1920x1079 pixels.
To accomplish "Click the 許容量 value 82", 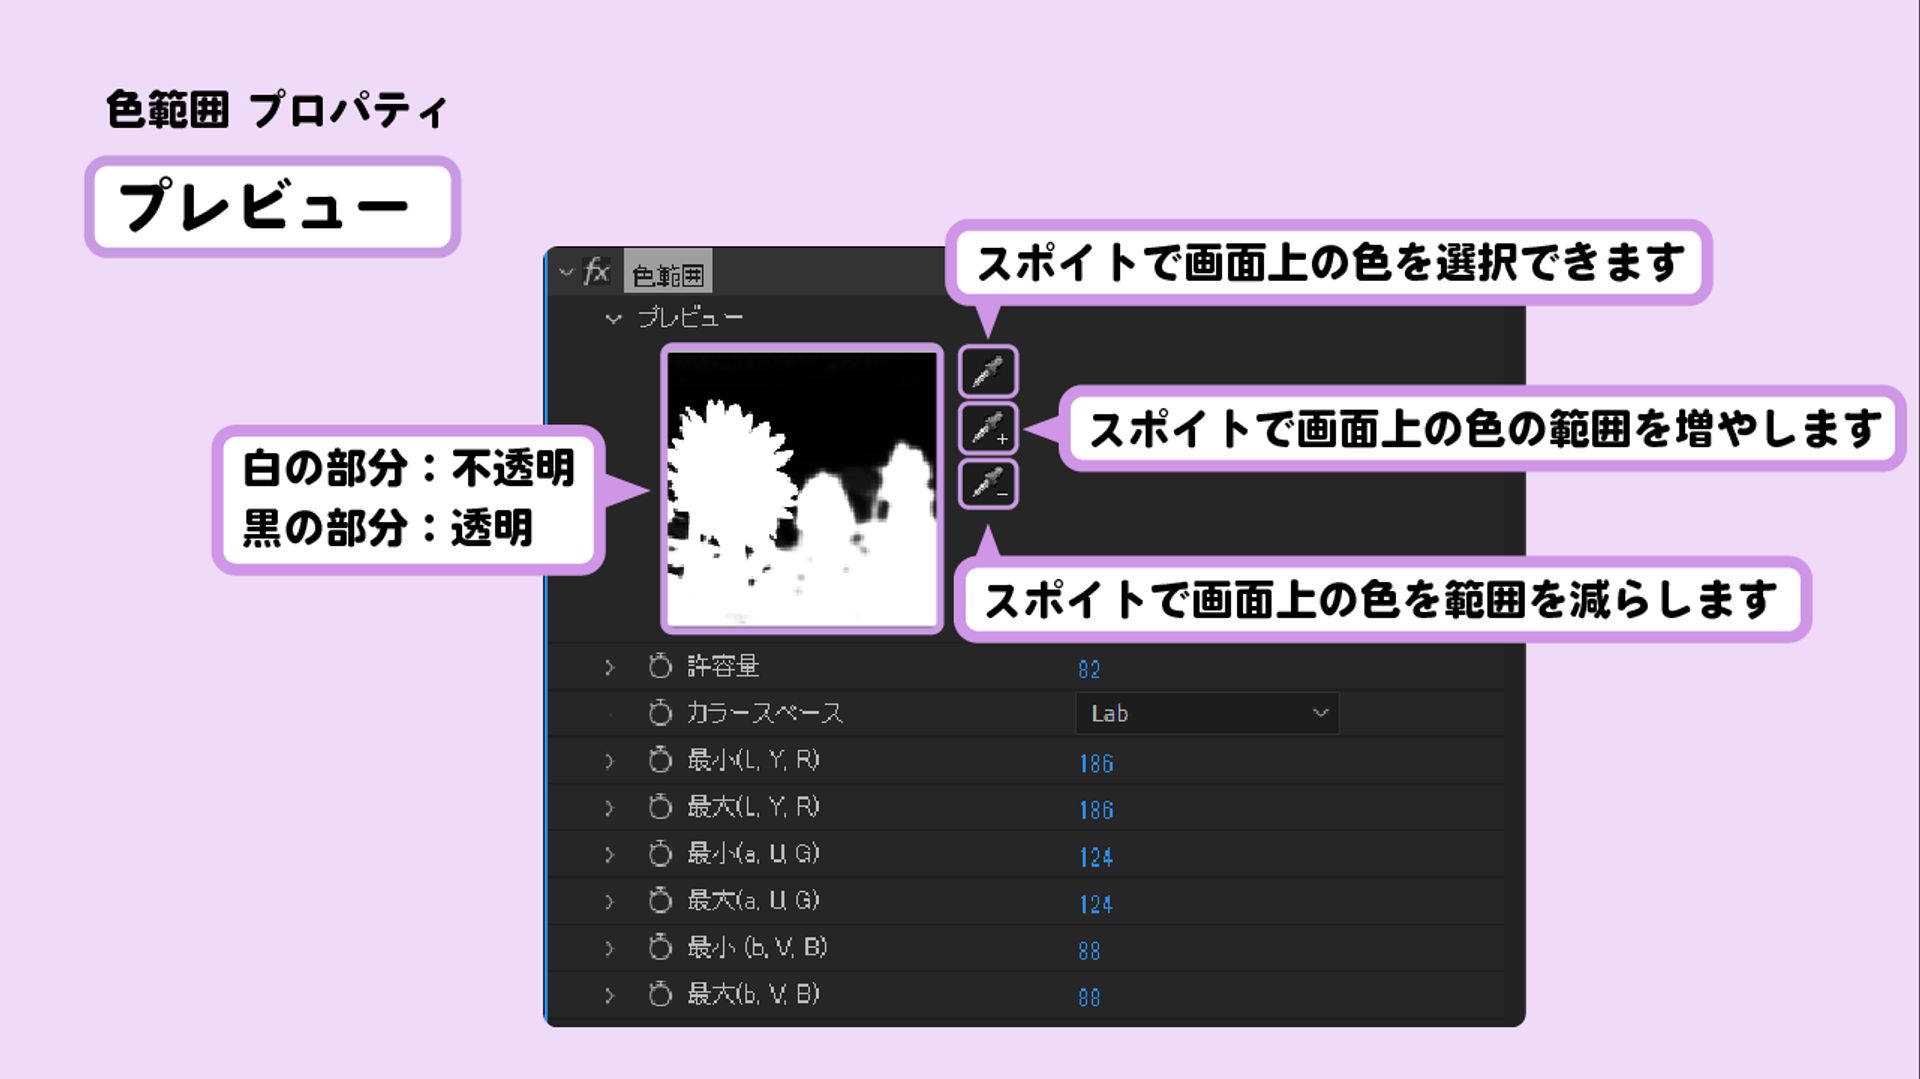I will 1089,669.
